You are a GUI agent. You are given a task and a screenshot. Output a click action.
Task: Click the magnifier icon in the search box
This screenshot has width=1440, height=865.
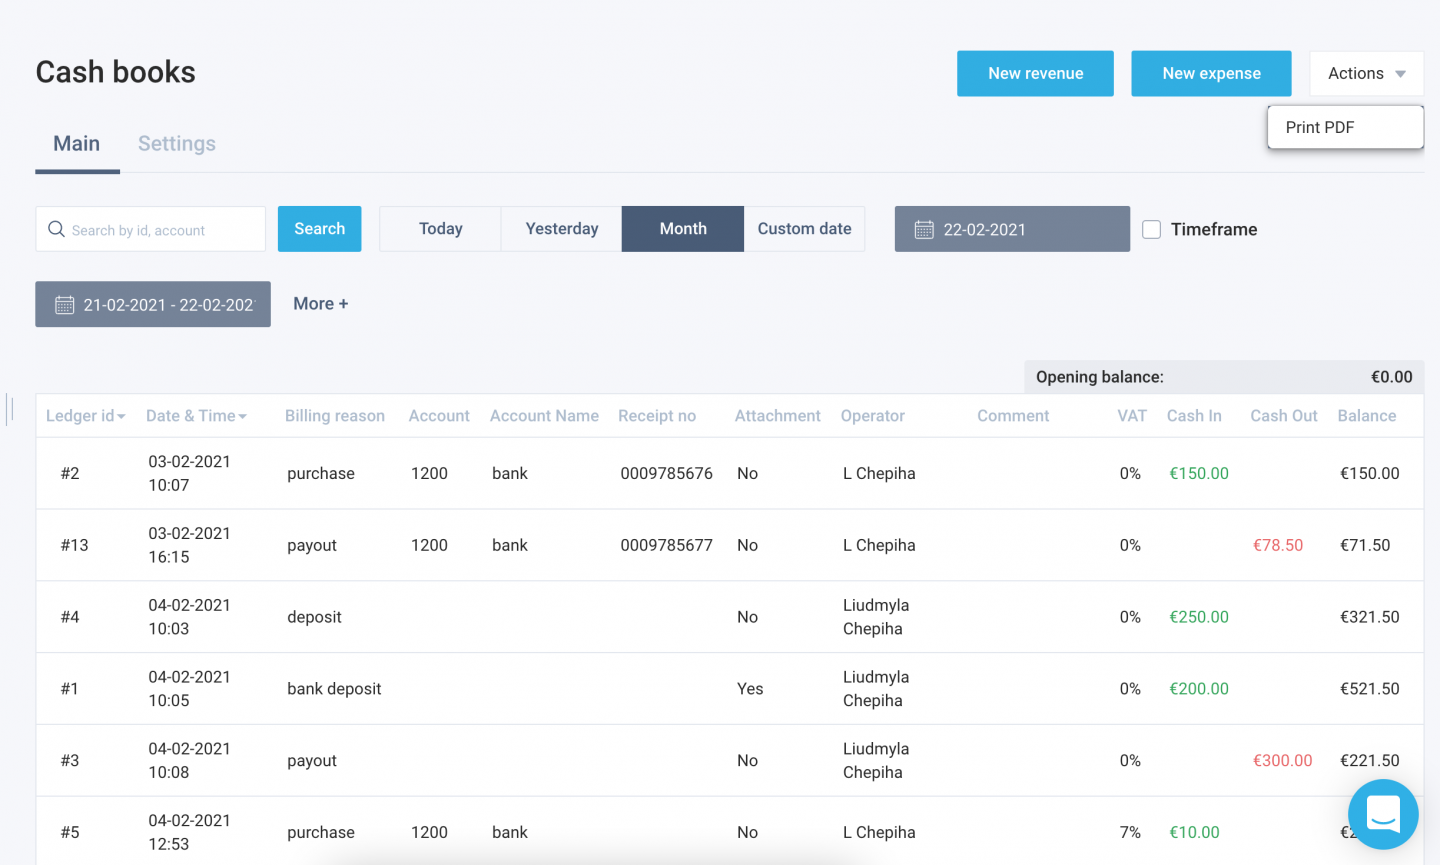click(x=56, y=229)
